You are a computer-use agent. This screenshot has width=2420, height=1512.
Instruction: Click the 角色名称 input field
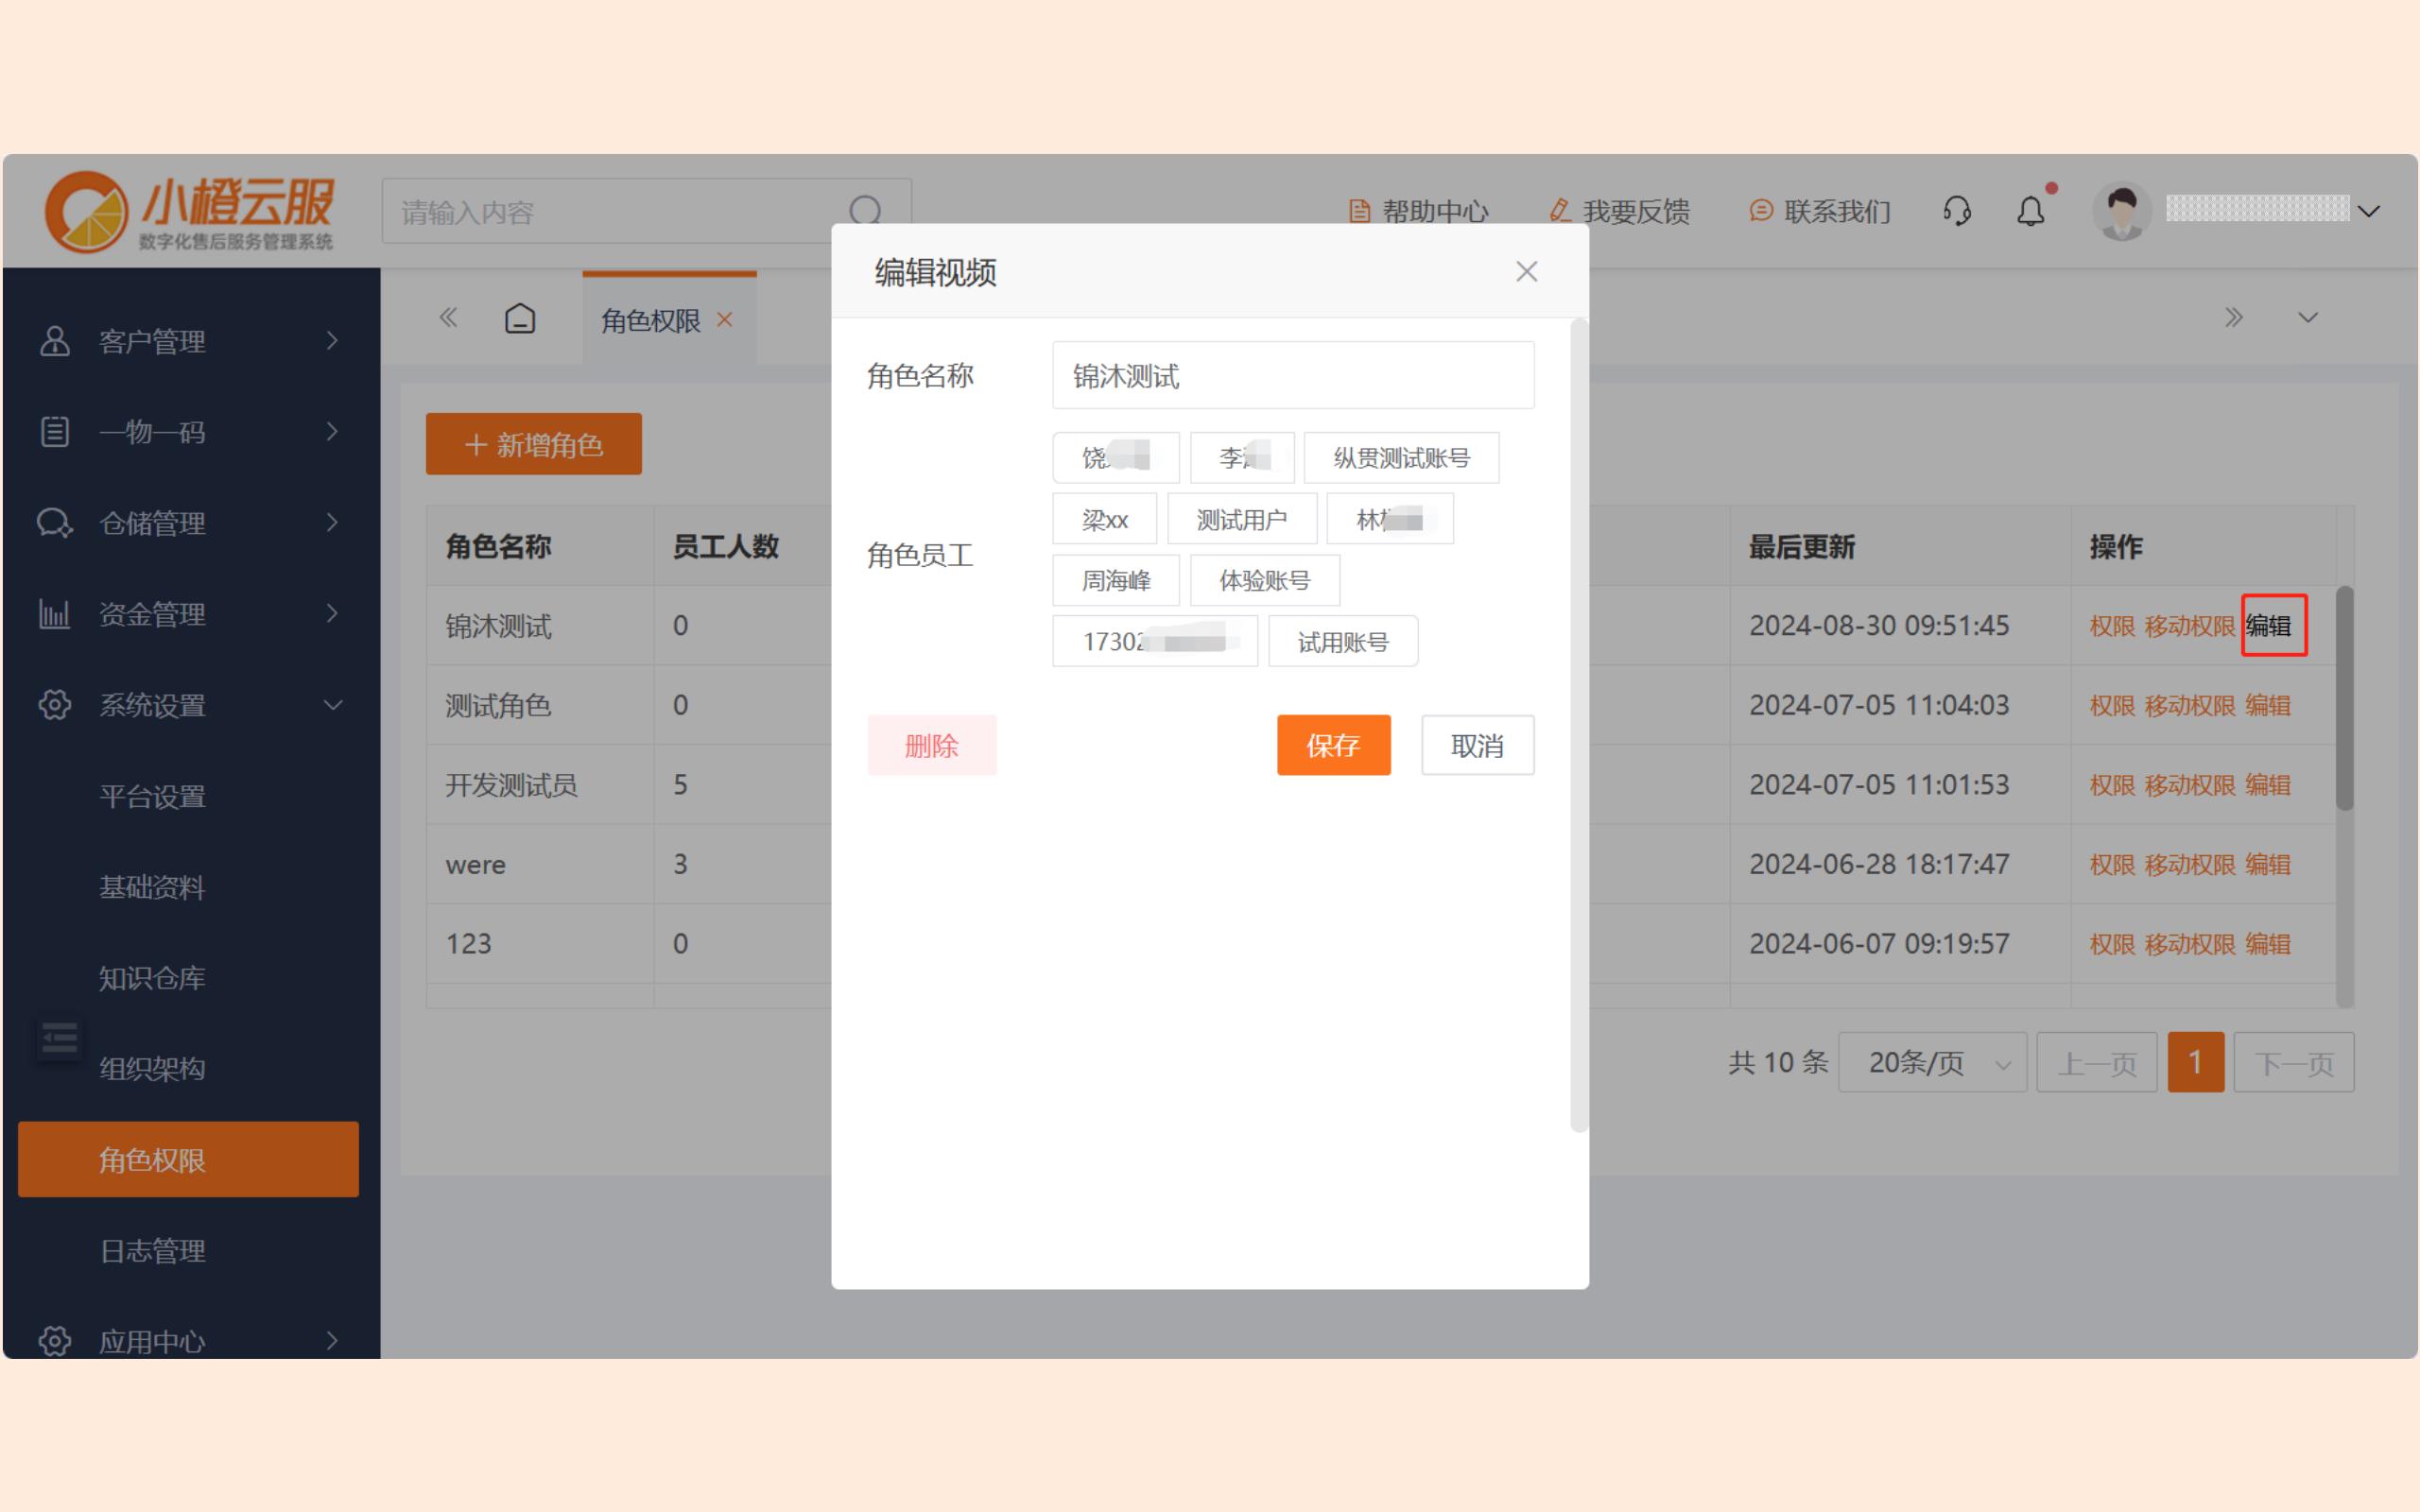[1292, 376]
